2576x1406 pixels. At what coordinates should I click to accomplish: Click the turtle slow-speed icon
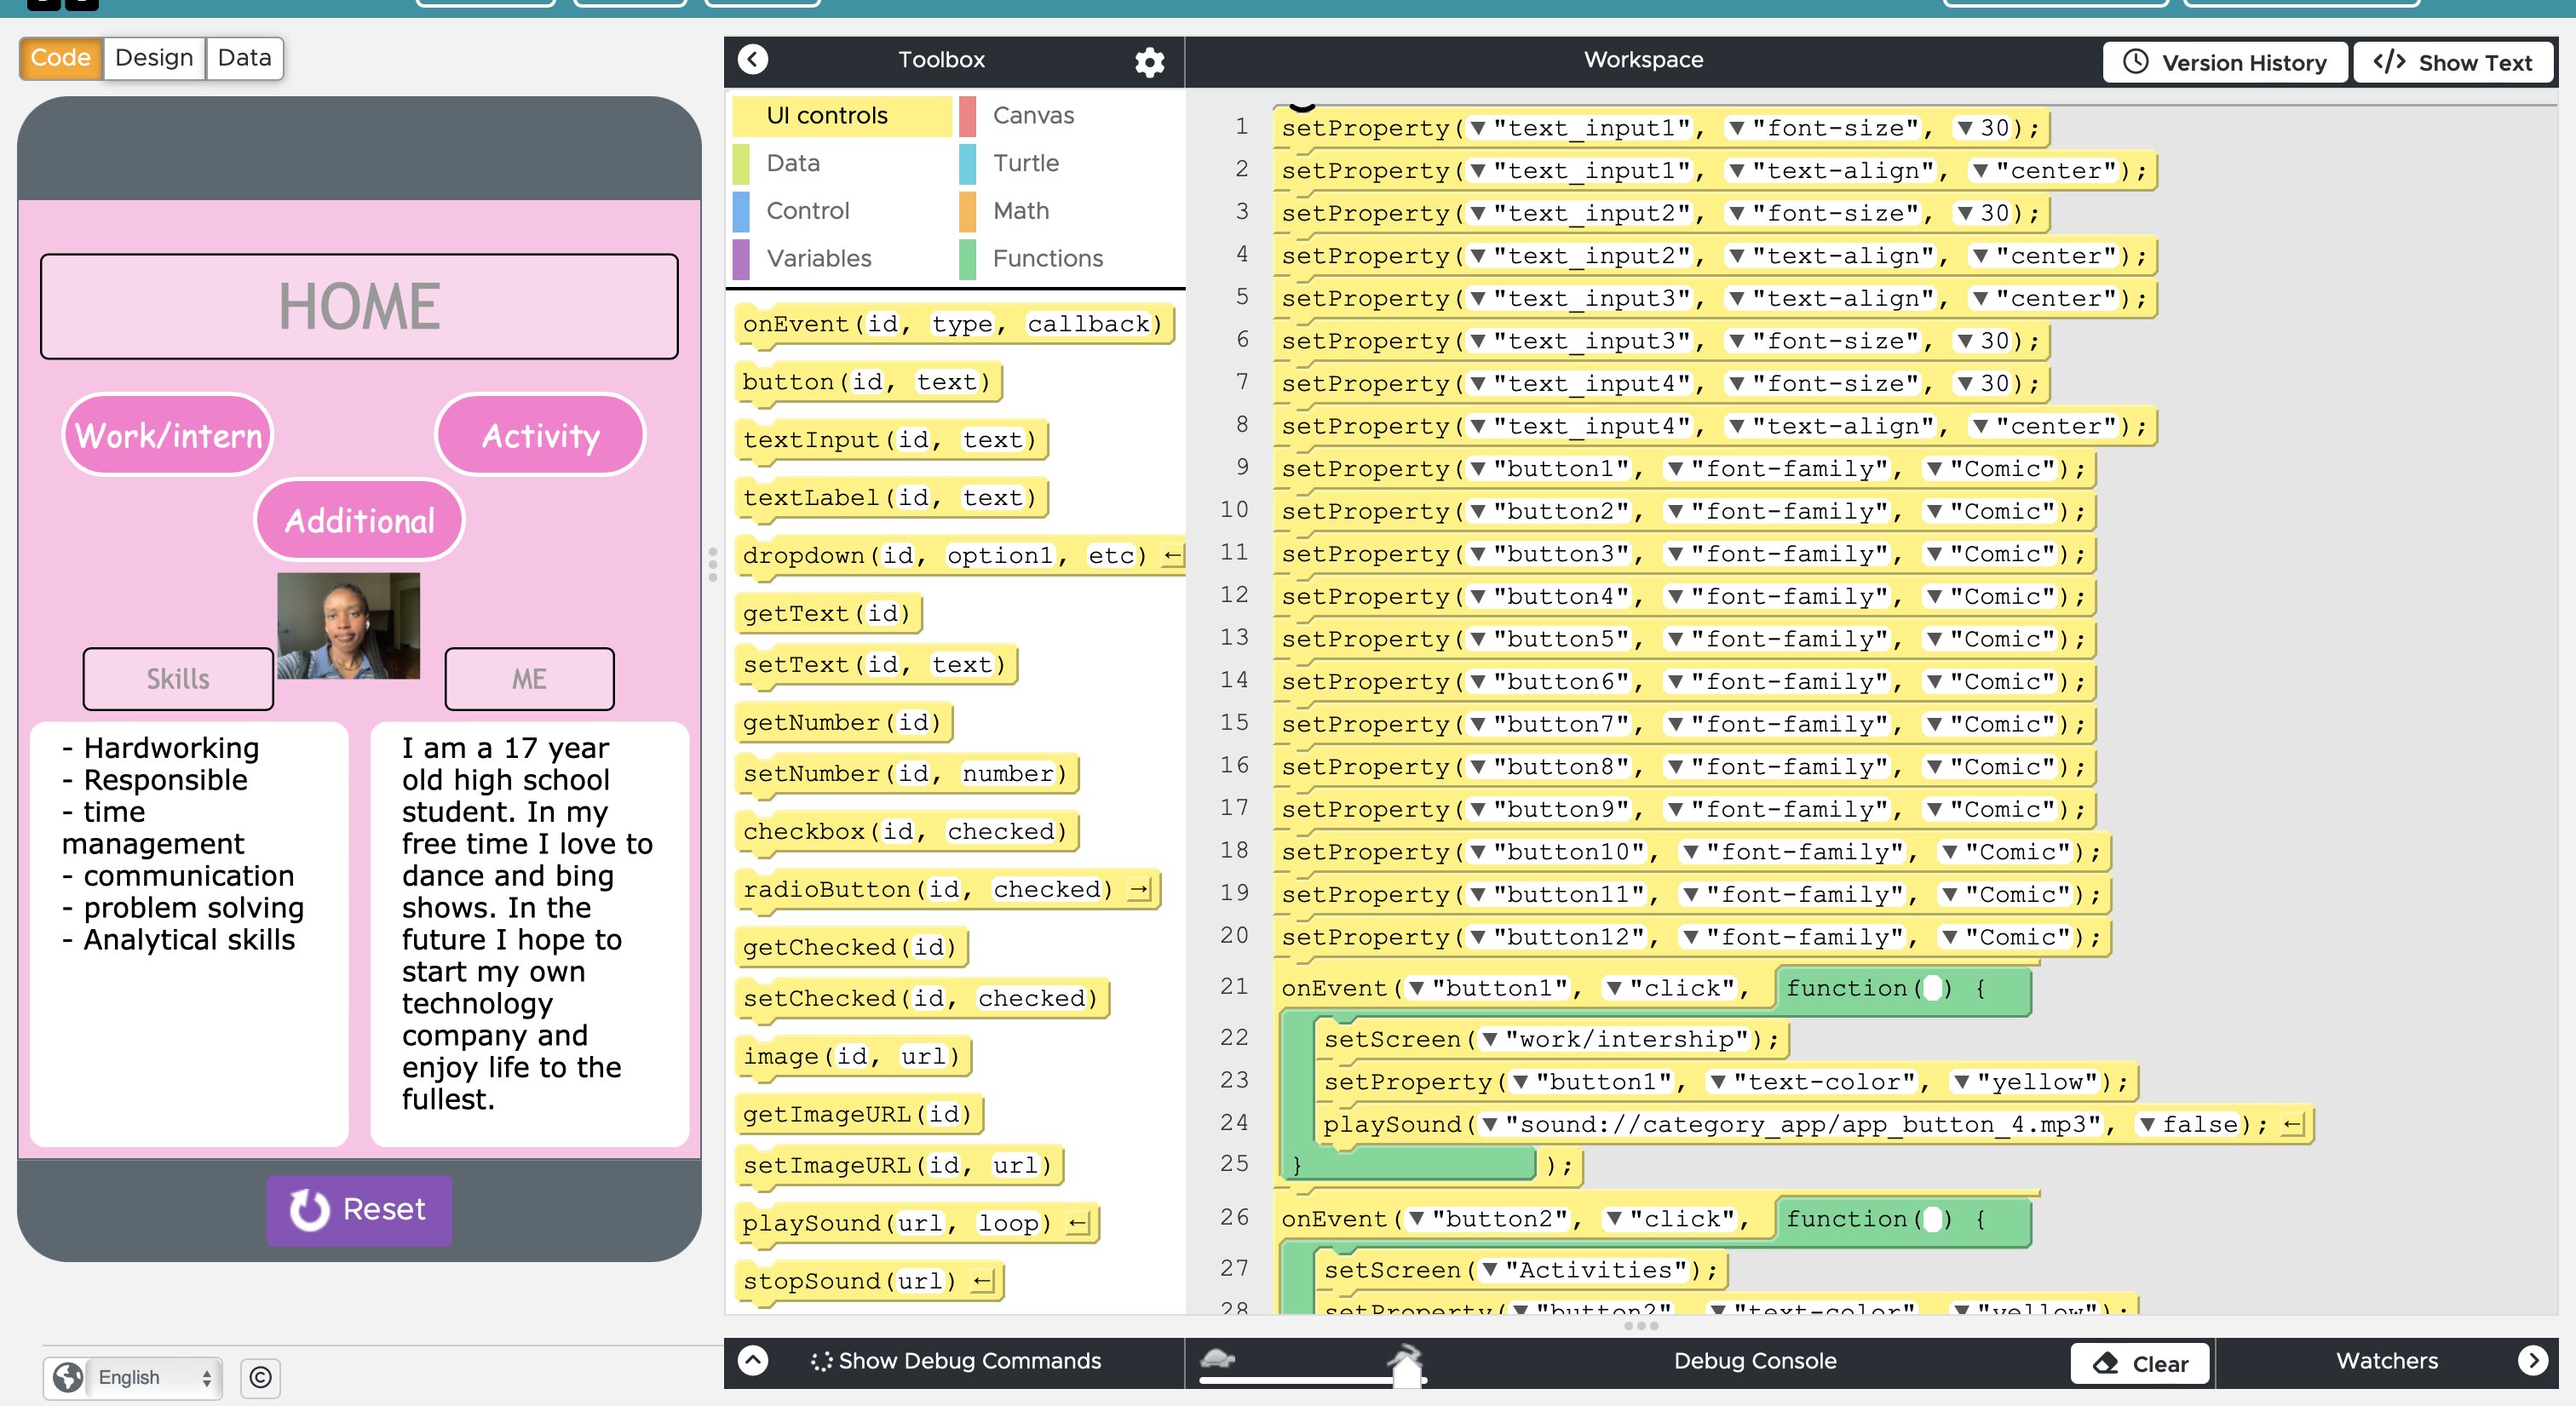pos(1217,1358)
